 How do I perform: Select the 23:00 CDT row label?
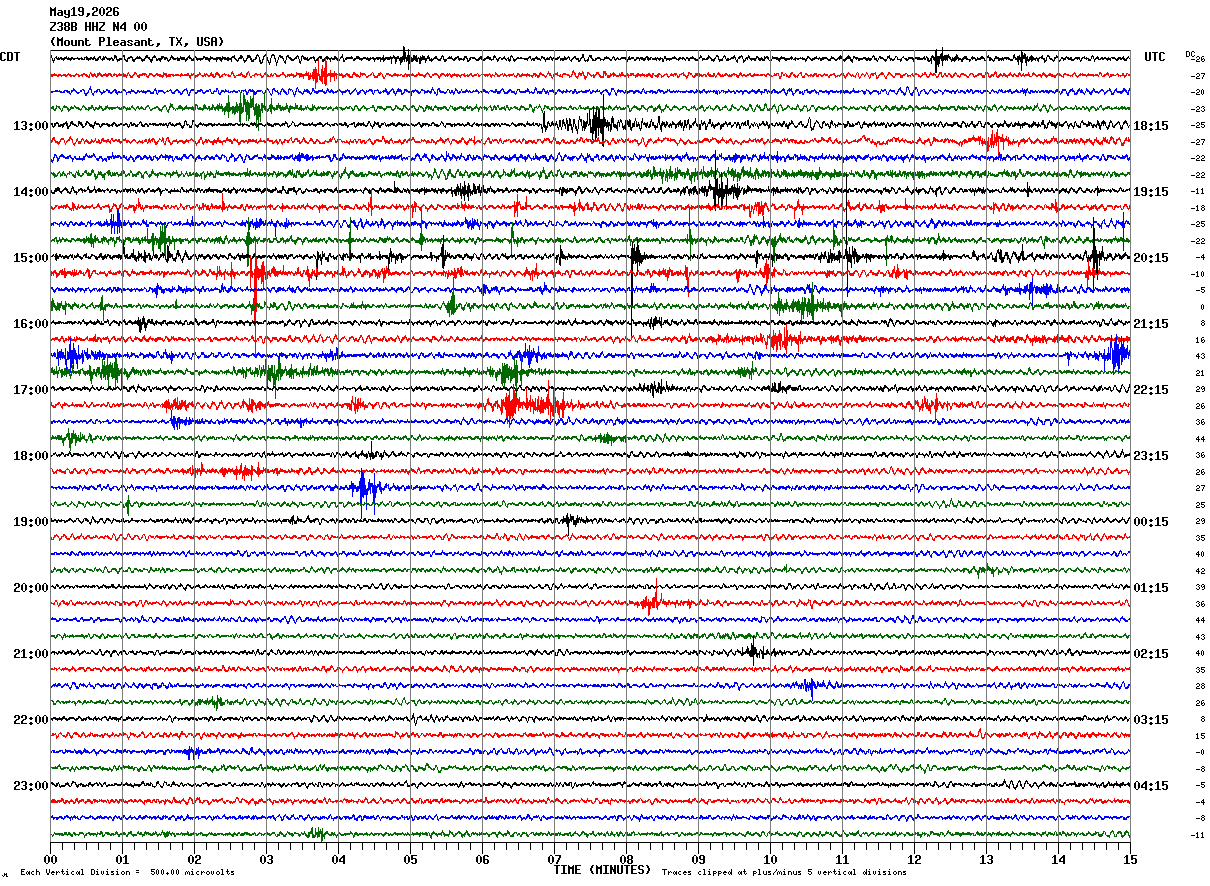coord(30,786)
